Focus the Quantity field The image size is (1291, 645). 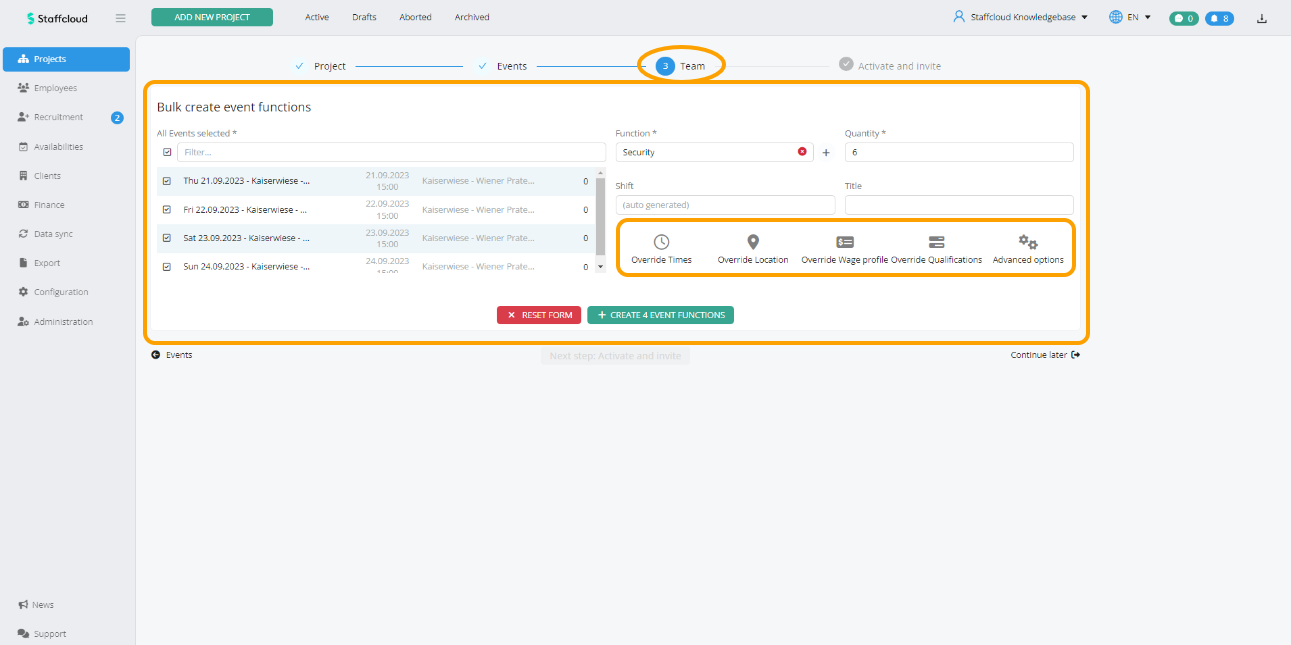click(959, 152)
